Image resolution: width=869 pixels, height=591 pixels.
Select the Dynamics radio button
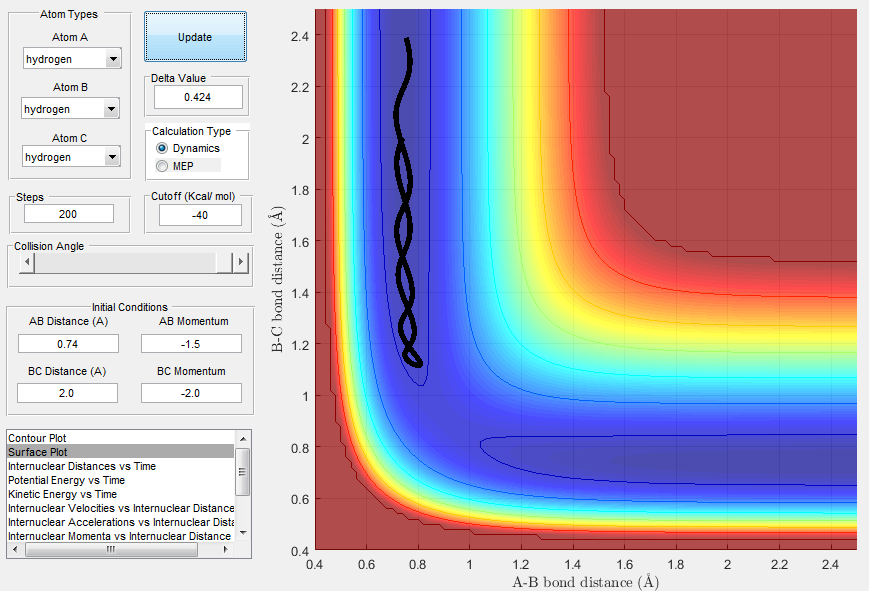tap(162, 148)
